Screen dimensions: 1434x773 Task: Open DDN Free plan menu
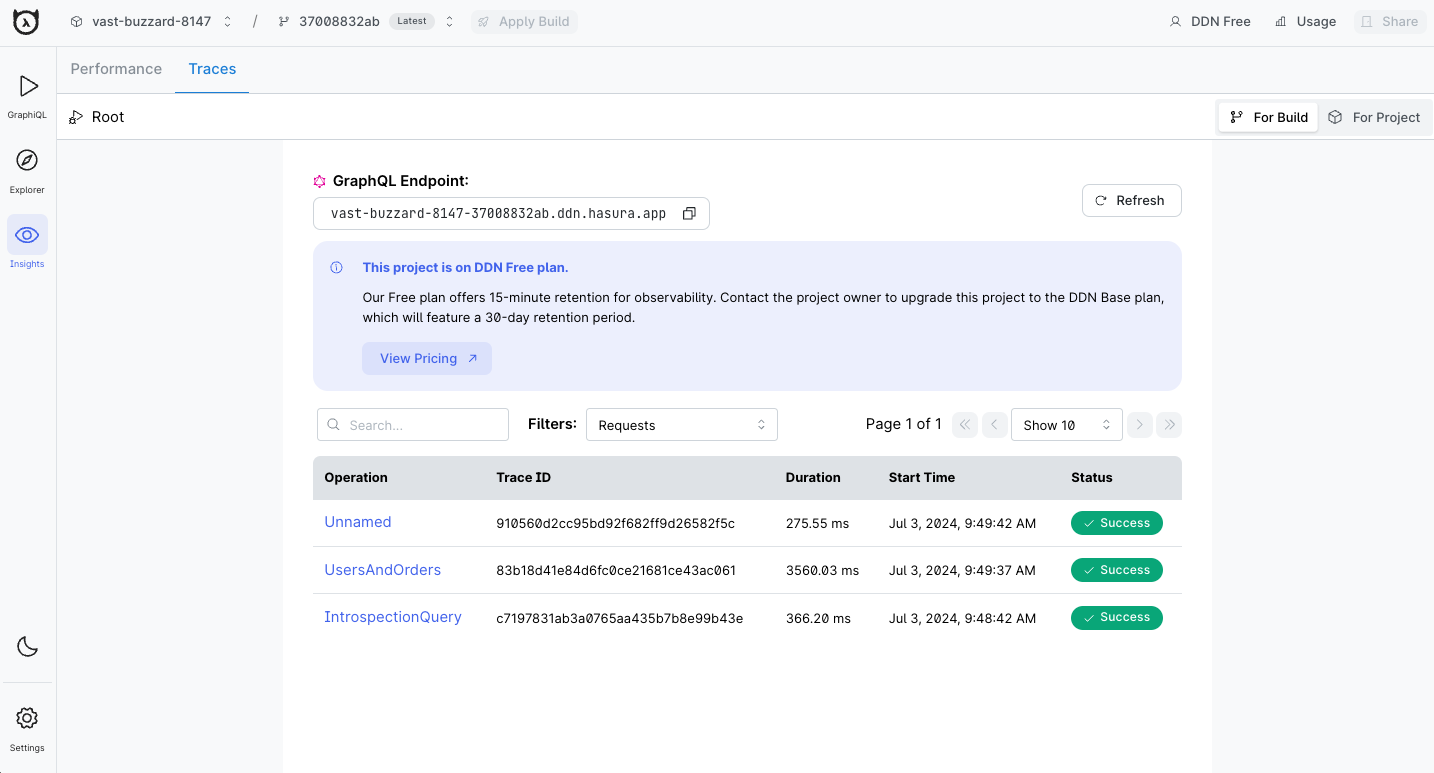(1210, 21)
